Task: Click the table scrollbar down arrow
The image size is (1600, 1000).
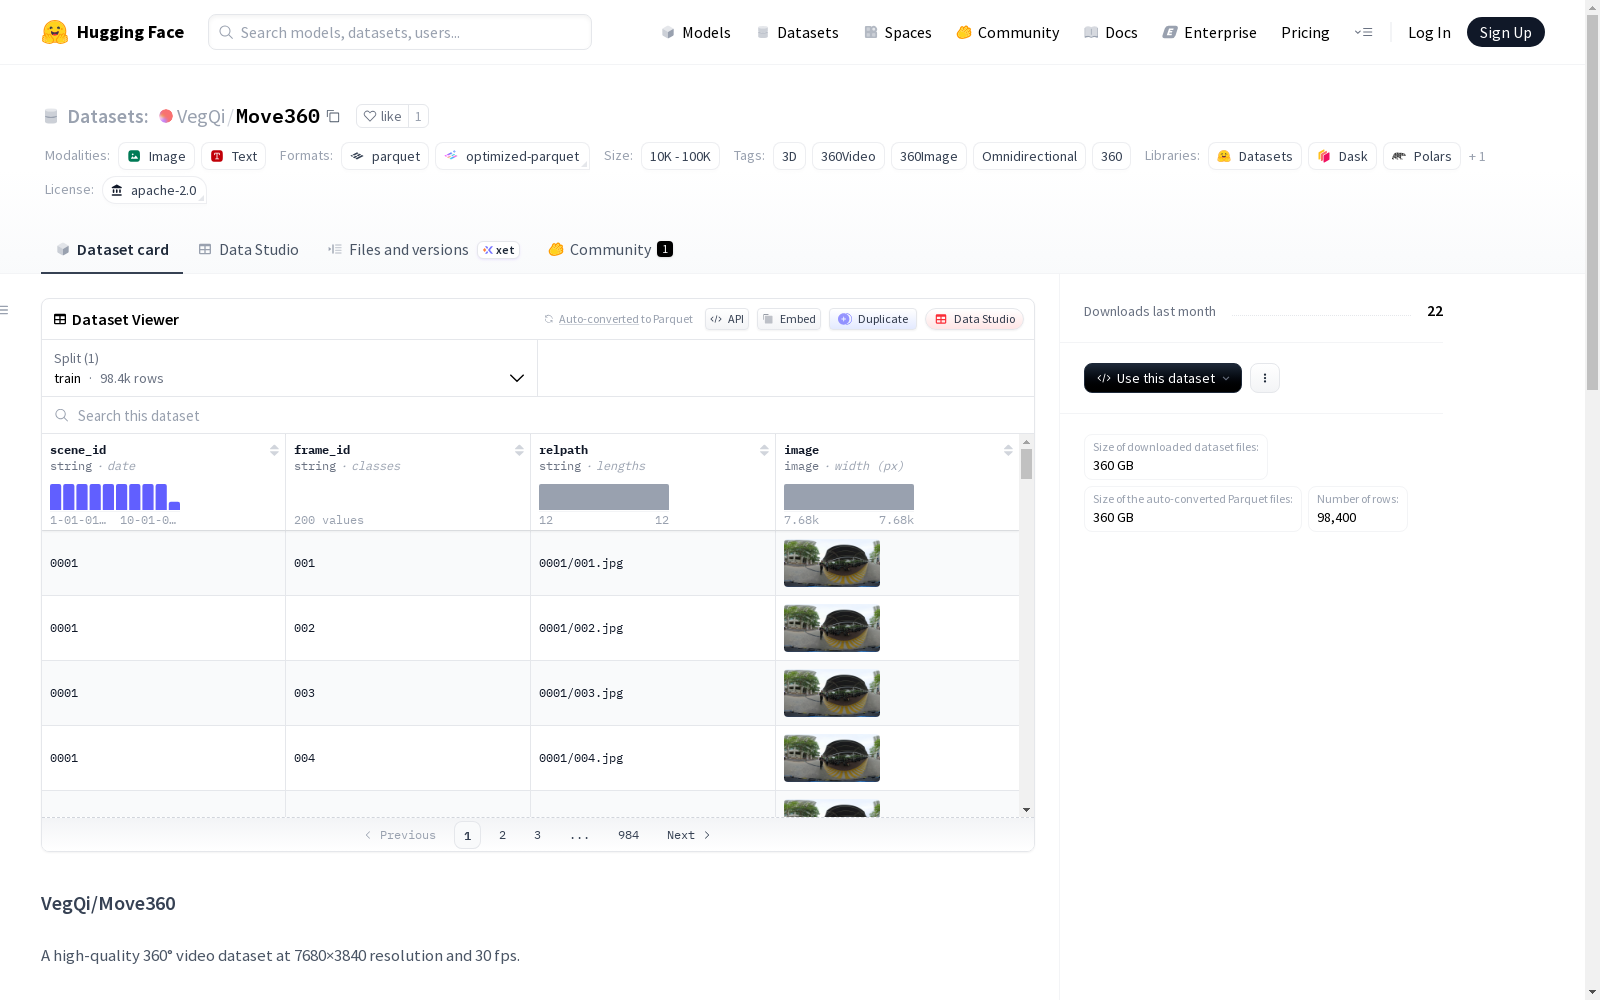Action: coord(1026,810)
